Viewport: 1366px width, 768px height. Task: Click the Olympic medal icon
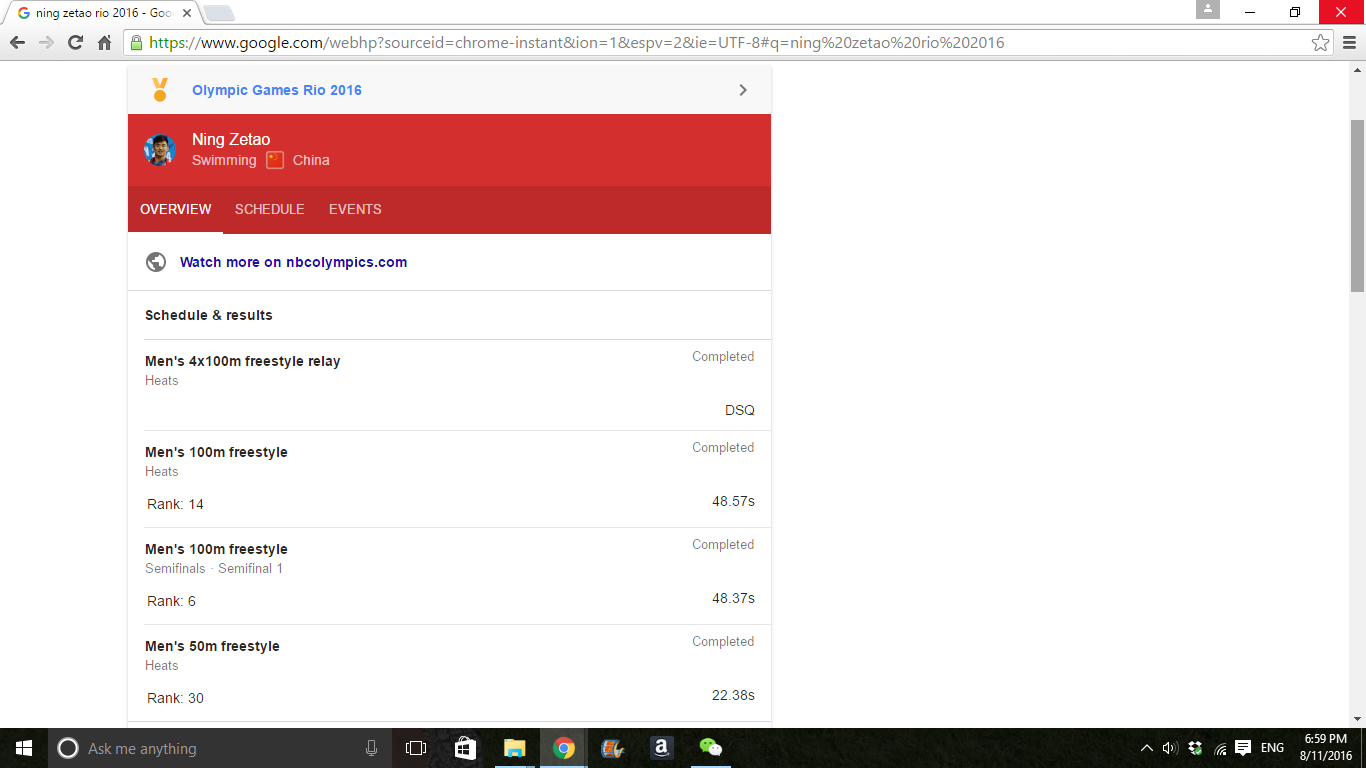(x=160, y=90)
